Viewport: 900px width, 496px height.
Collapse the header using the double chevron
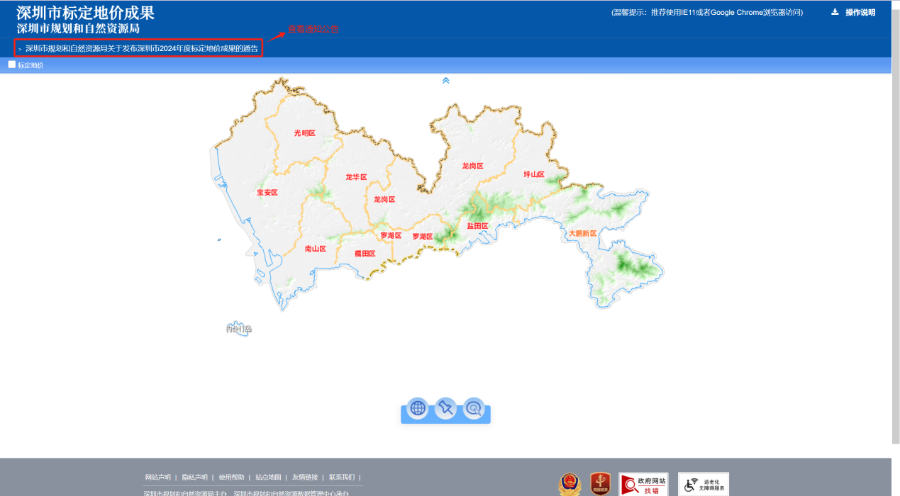pyautogui.click(x=446, y=80)
